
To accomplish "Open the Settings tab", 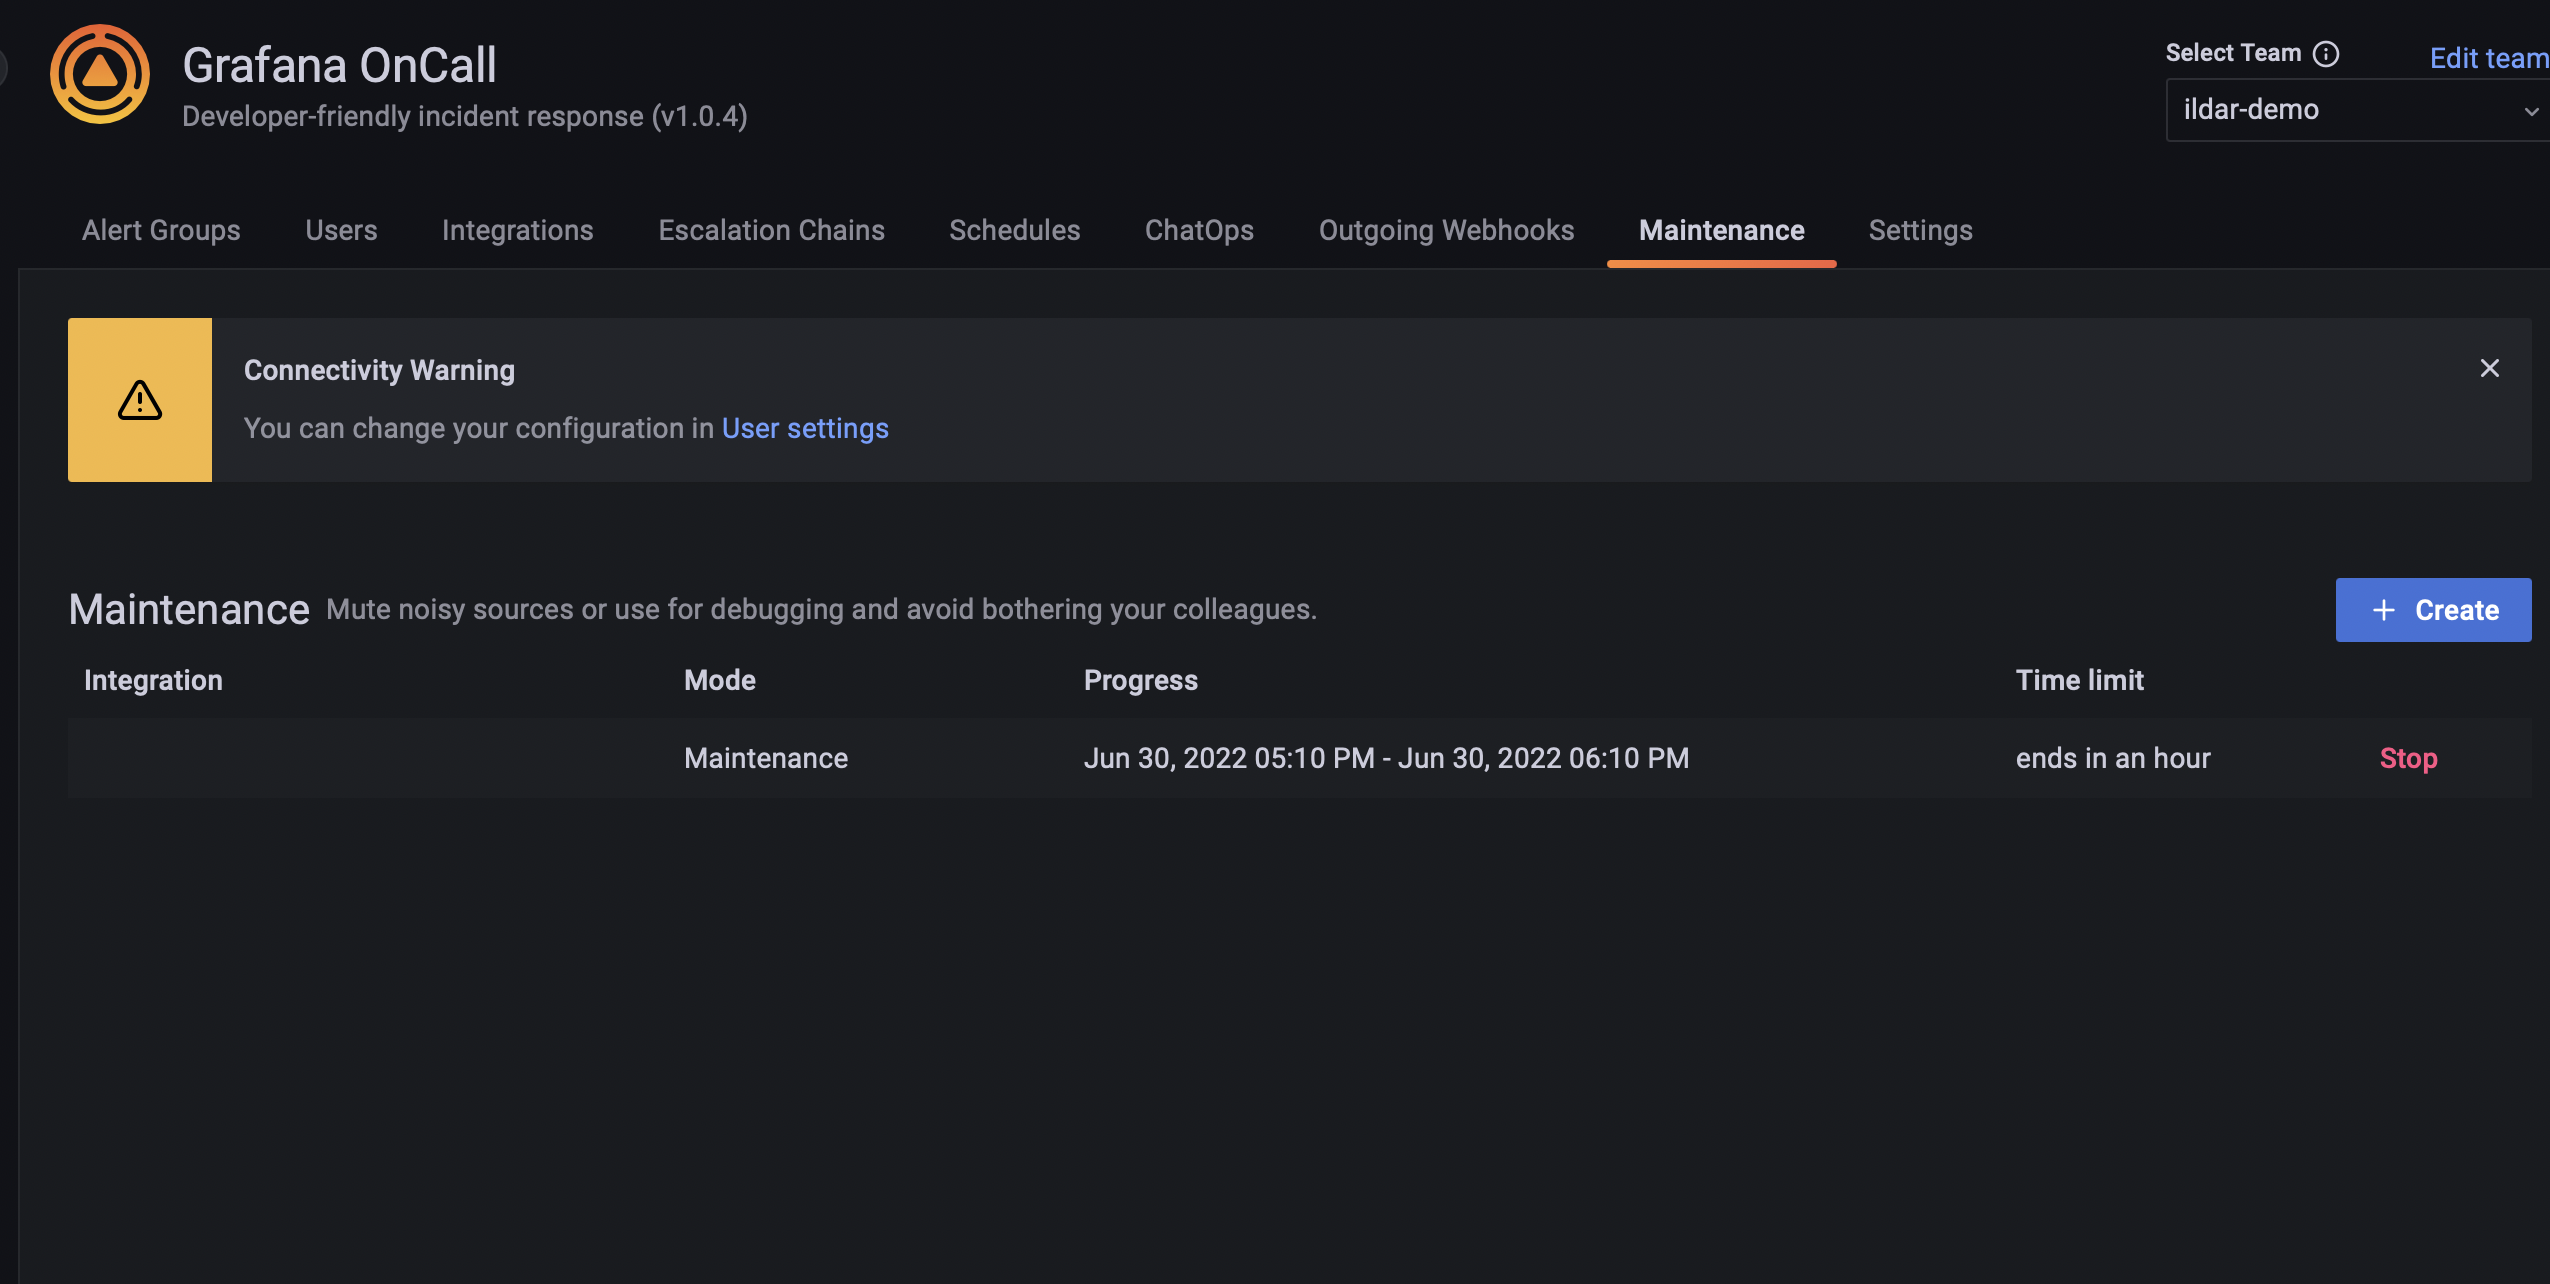I will click(1920, 230).
